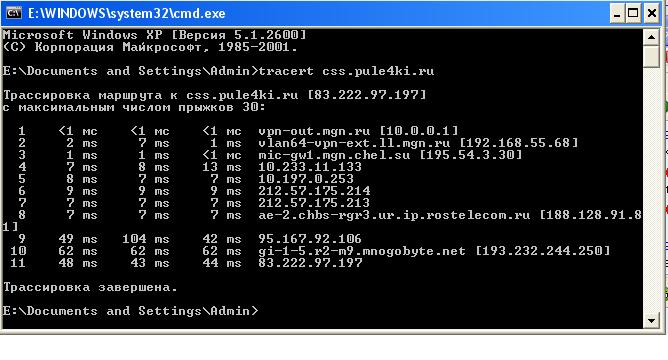The width and height of the screenshot is (668, 360).
Task: Click hop 2 hostname vlan64-vpn-ext.ll.mgn.ru
Action: [354, 143]
